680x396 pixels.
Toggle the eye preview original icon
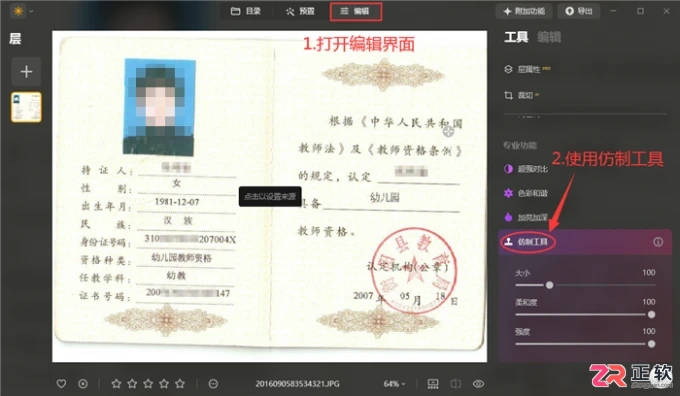point(478,383)
